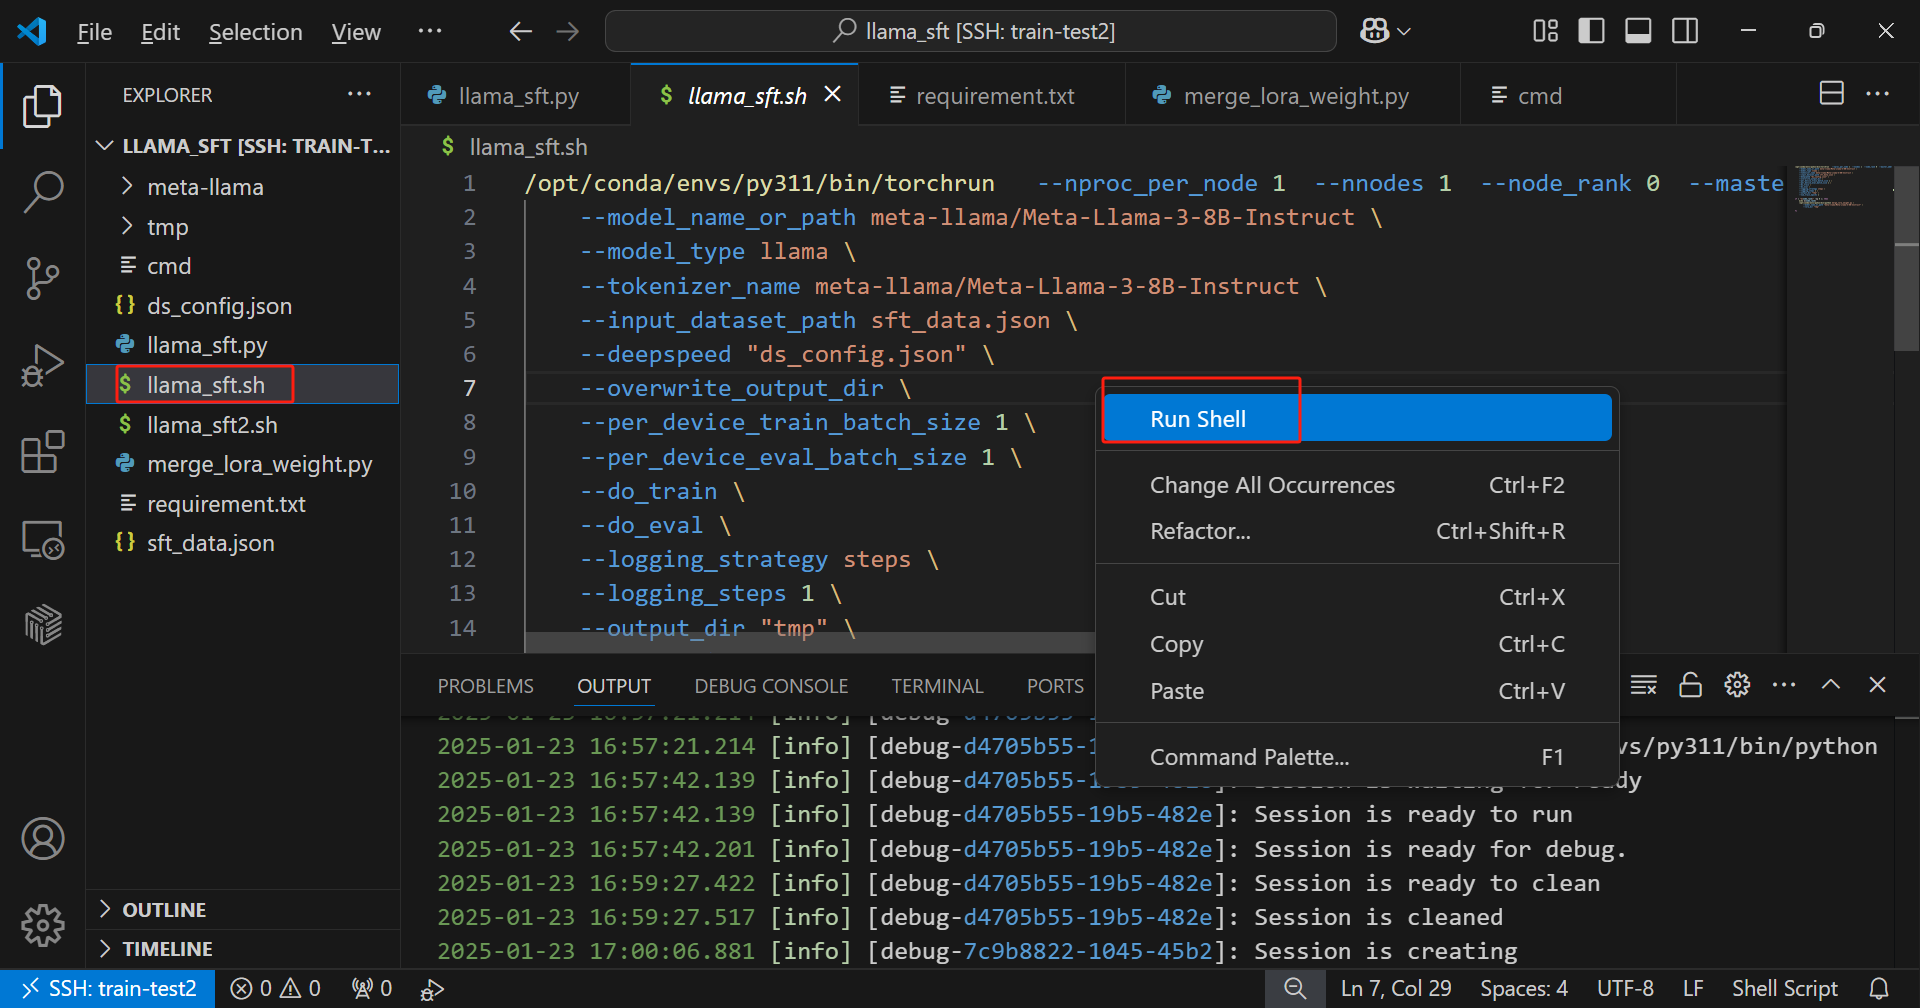This screenshot has height=1008, width=1920.
Task: Click Shell Script language mode
Action: click(1784, 989)
